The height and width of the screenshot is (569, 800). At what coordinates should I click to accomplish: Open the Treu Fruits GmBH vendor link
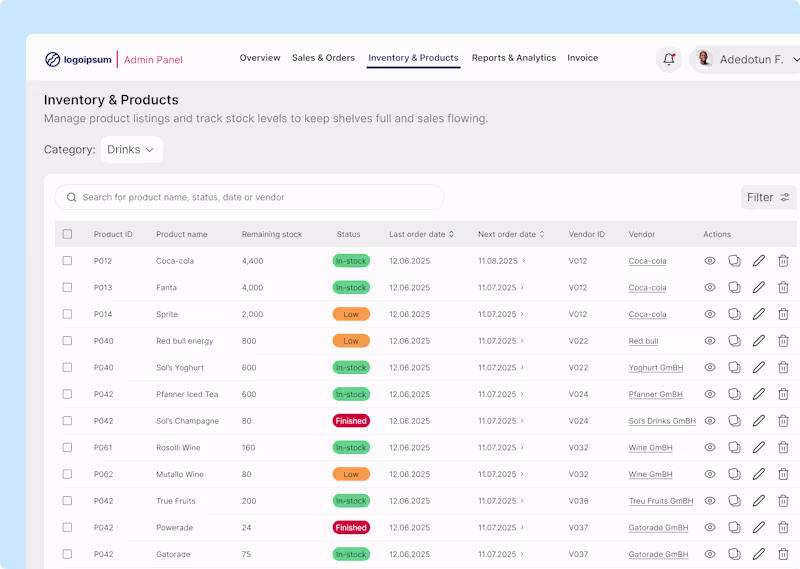click(x=661, y=501)
